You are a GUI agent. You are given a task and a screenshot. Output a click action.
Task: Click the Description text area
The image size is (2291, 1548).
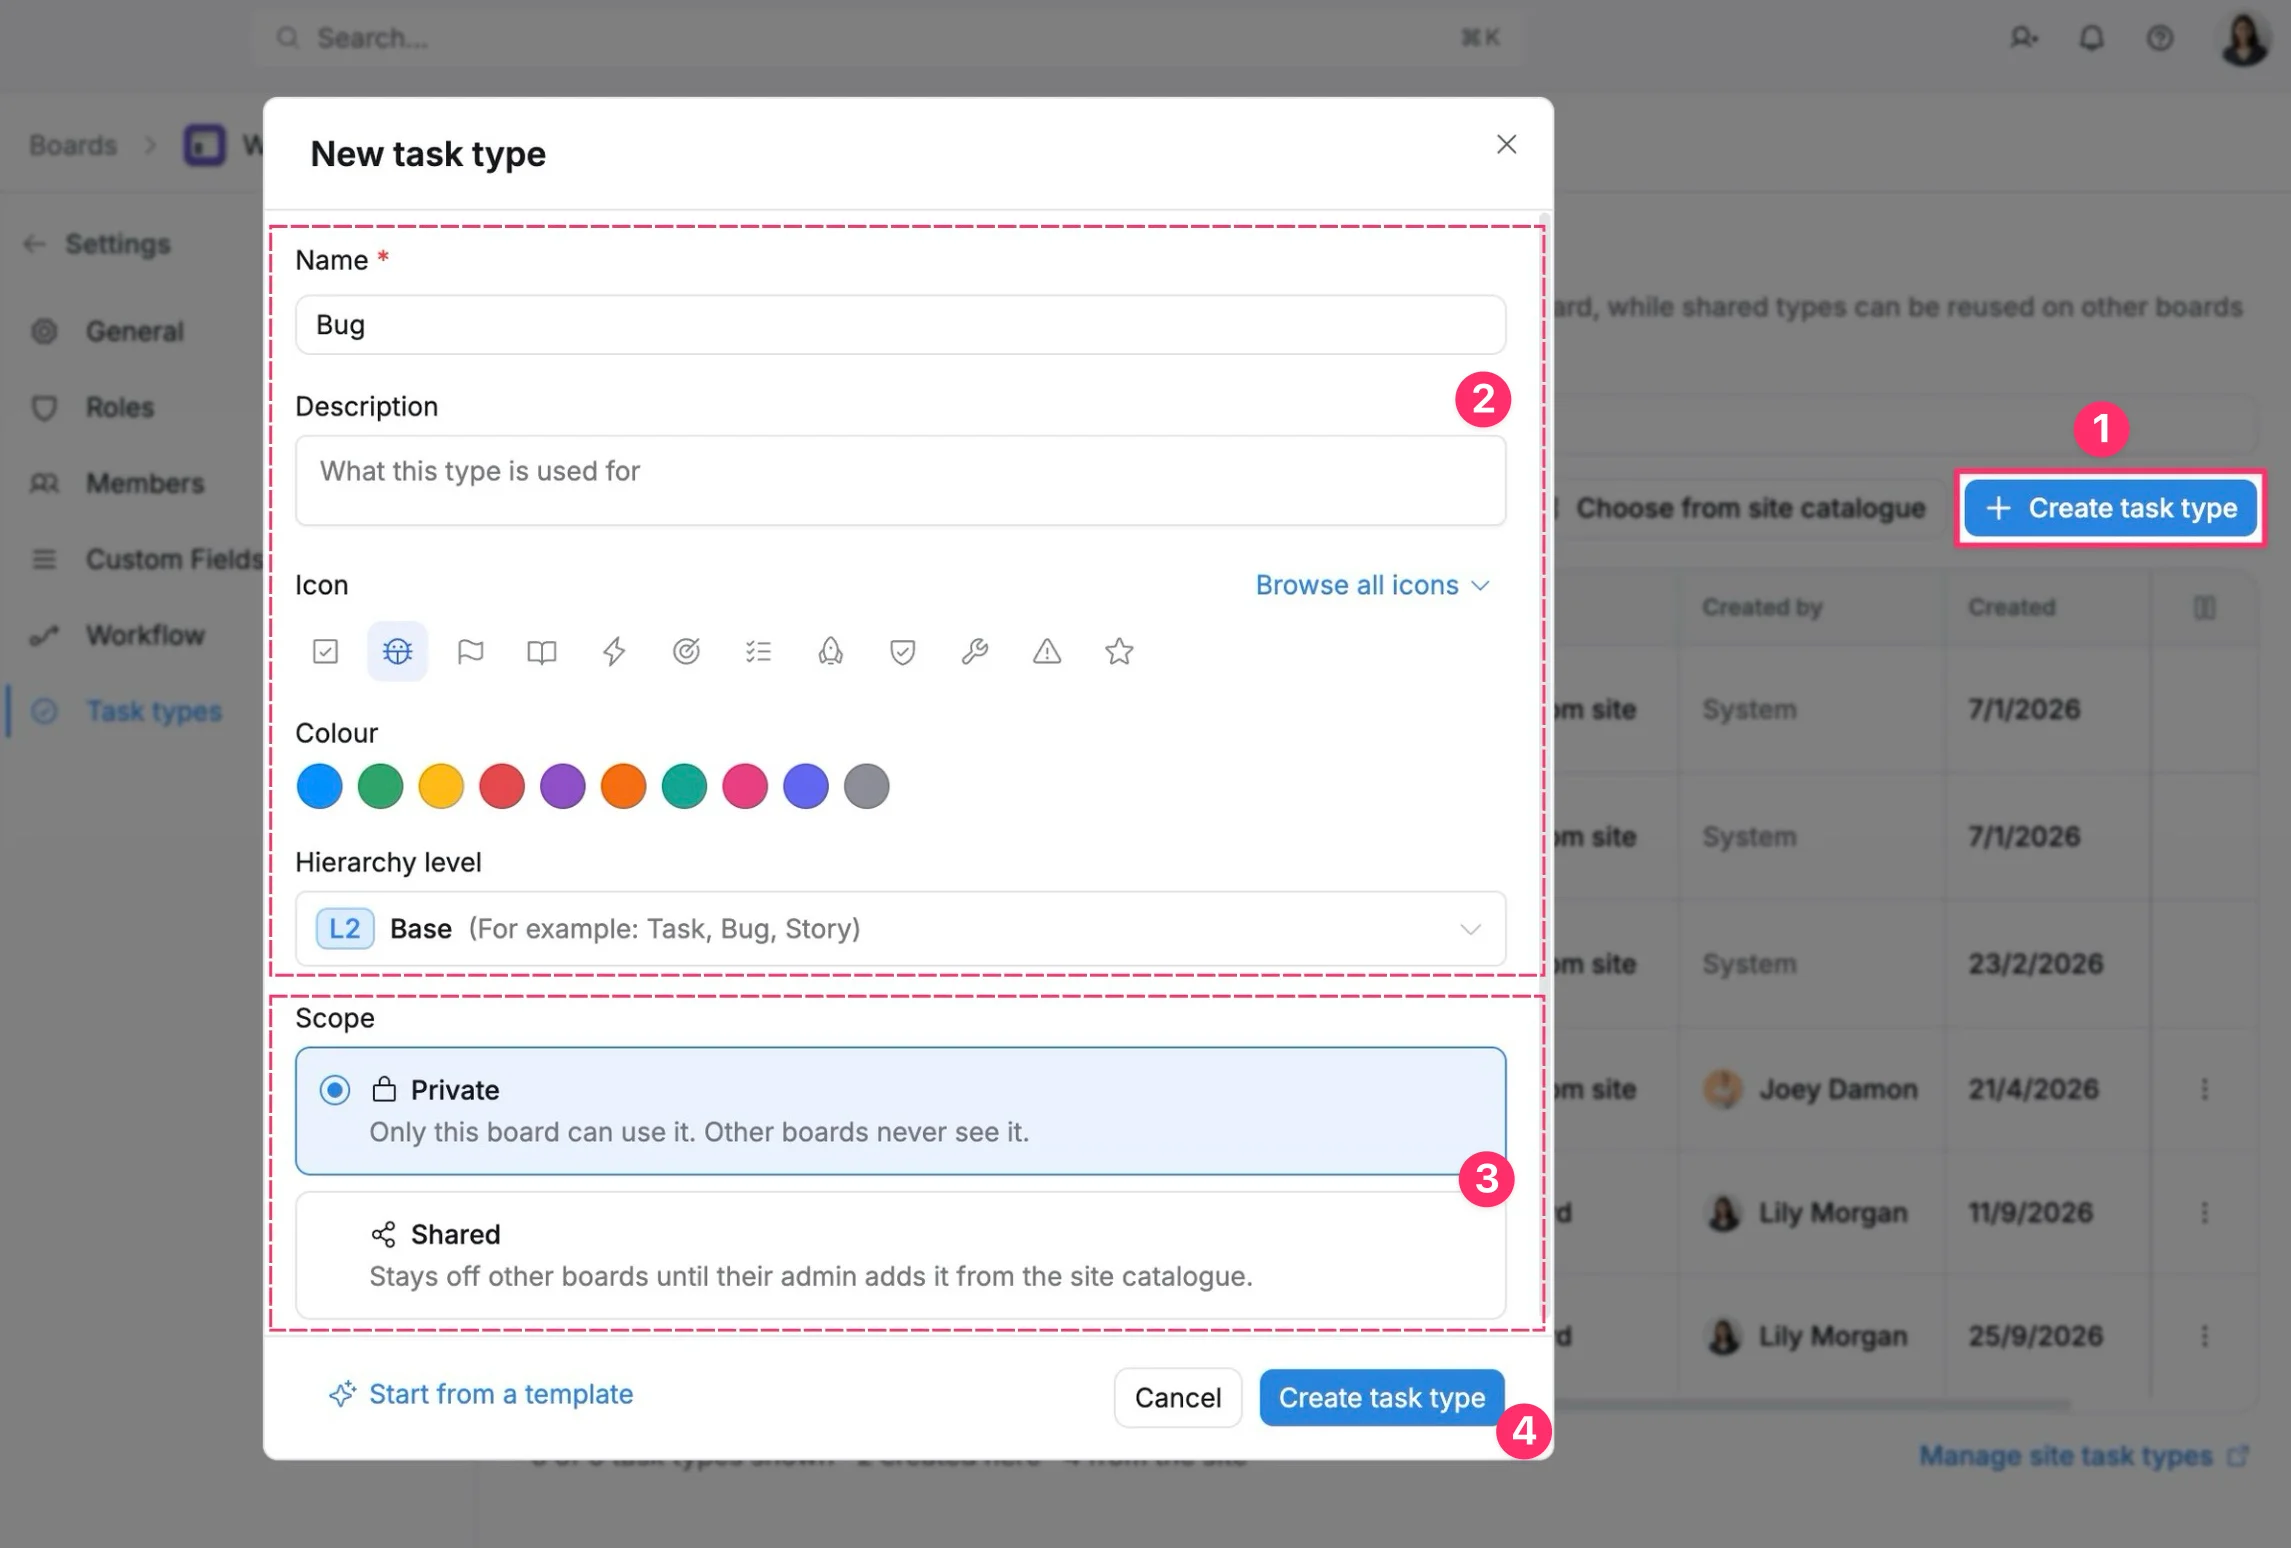900,480
